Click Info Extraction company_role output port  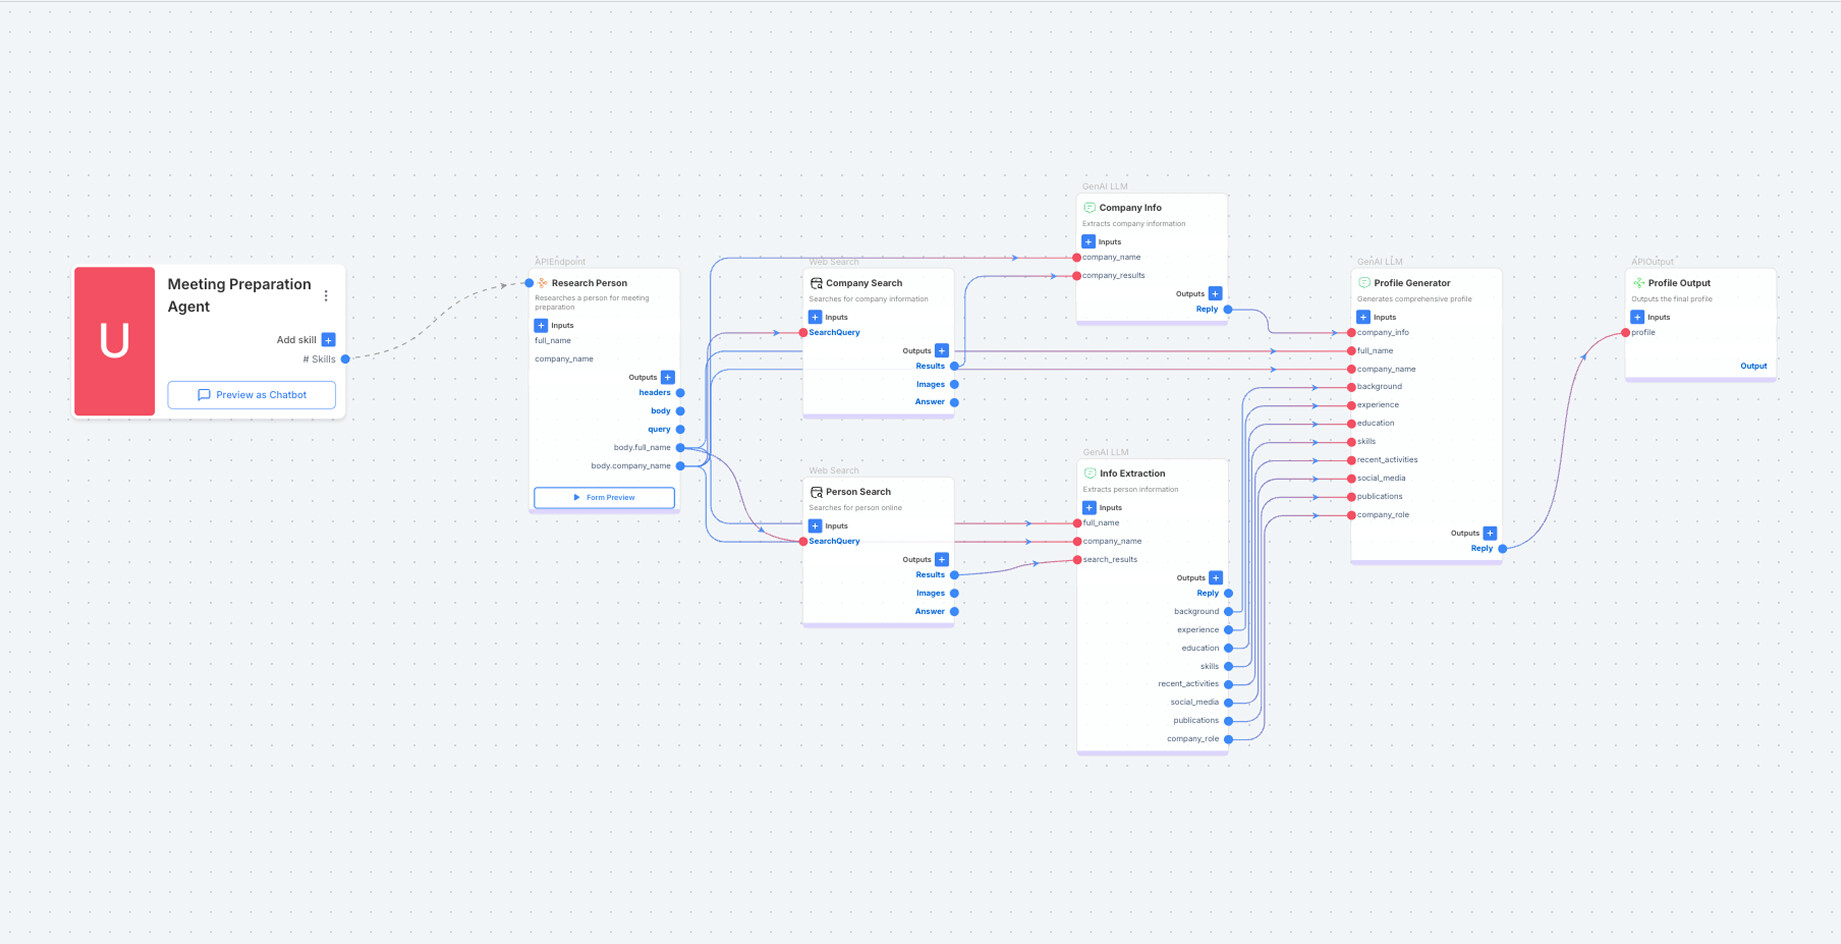[1228, 739]
